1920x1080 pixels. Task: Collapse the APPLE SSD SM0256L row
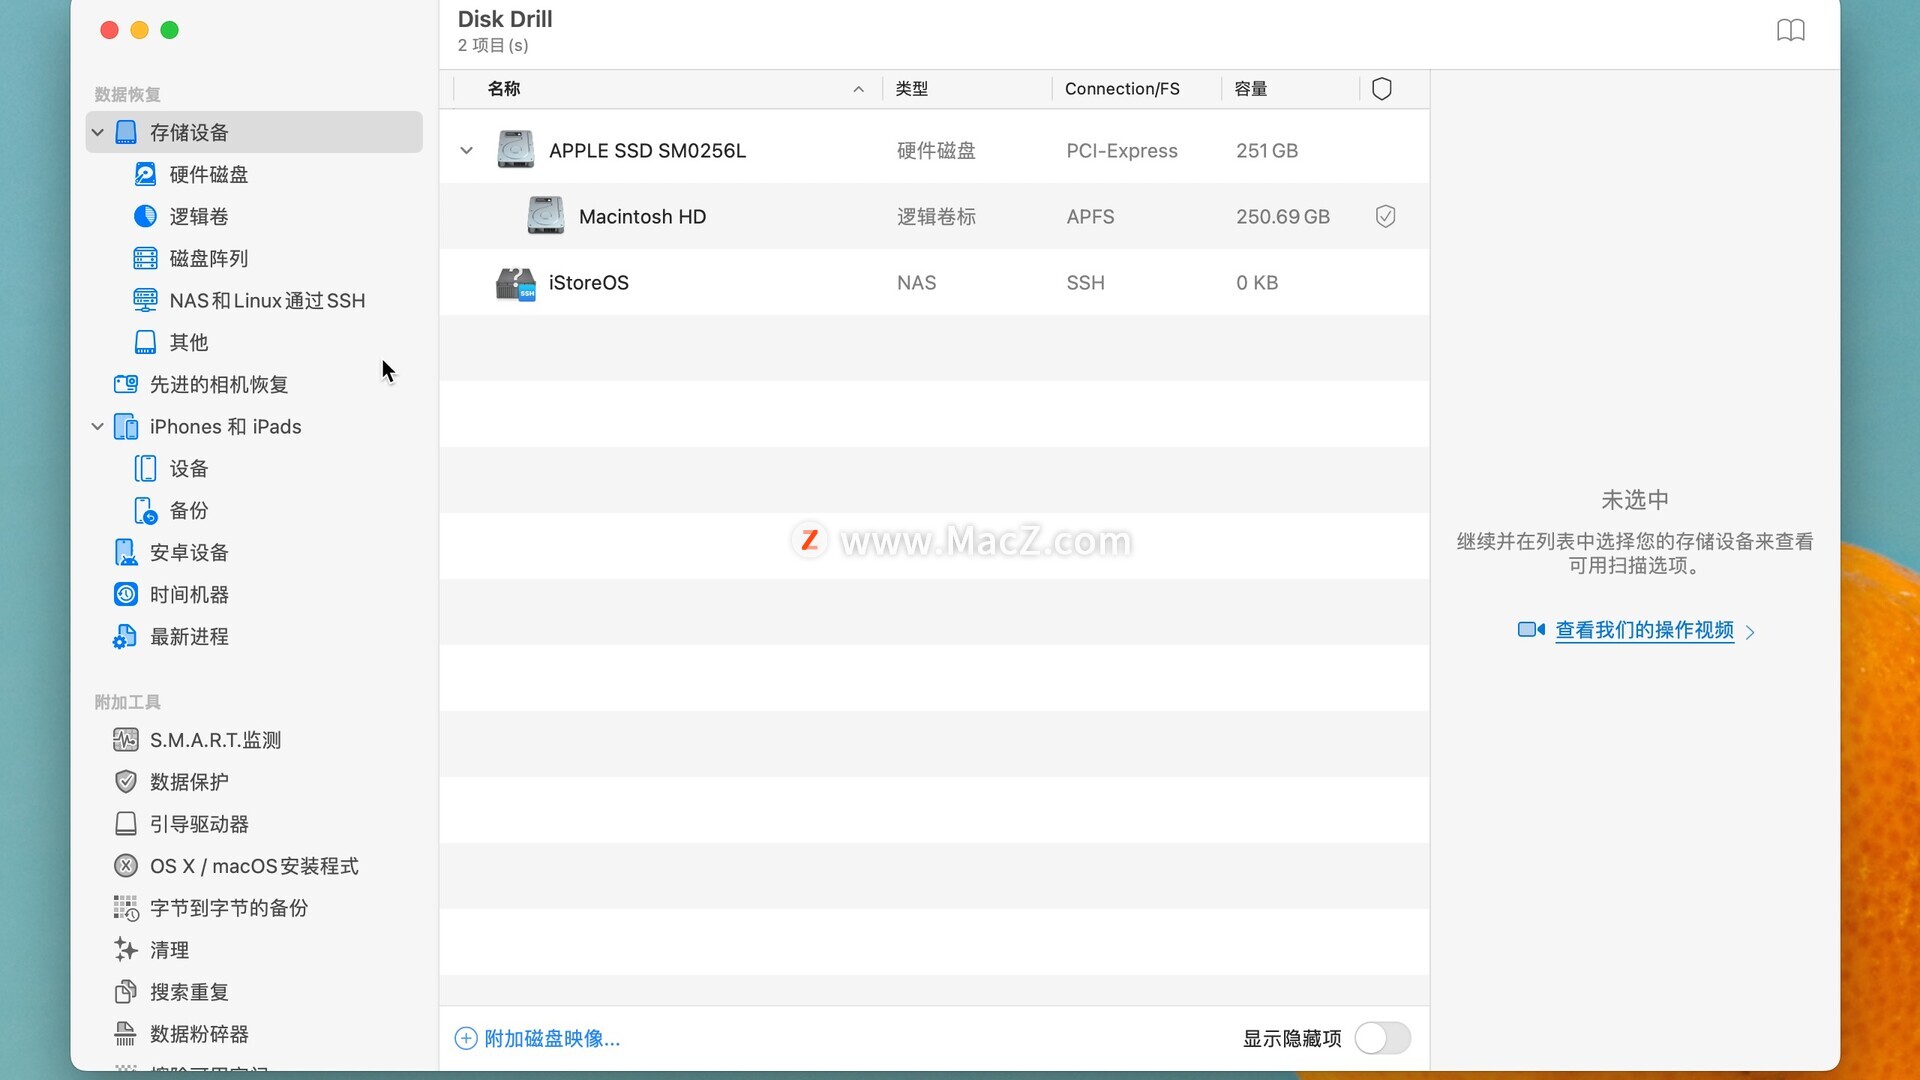pos(466,151)
